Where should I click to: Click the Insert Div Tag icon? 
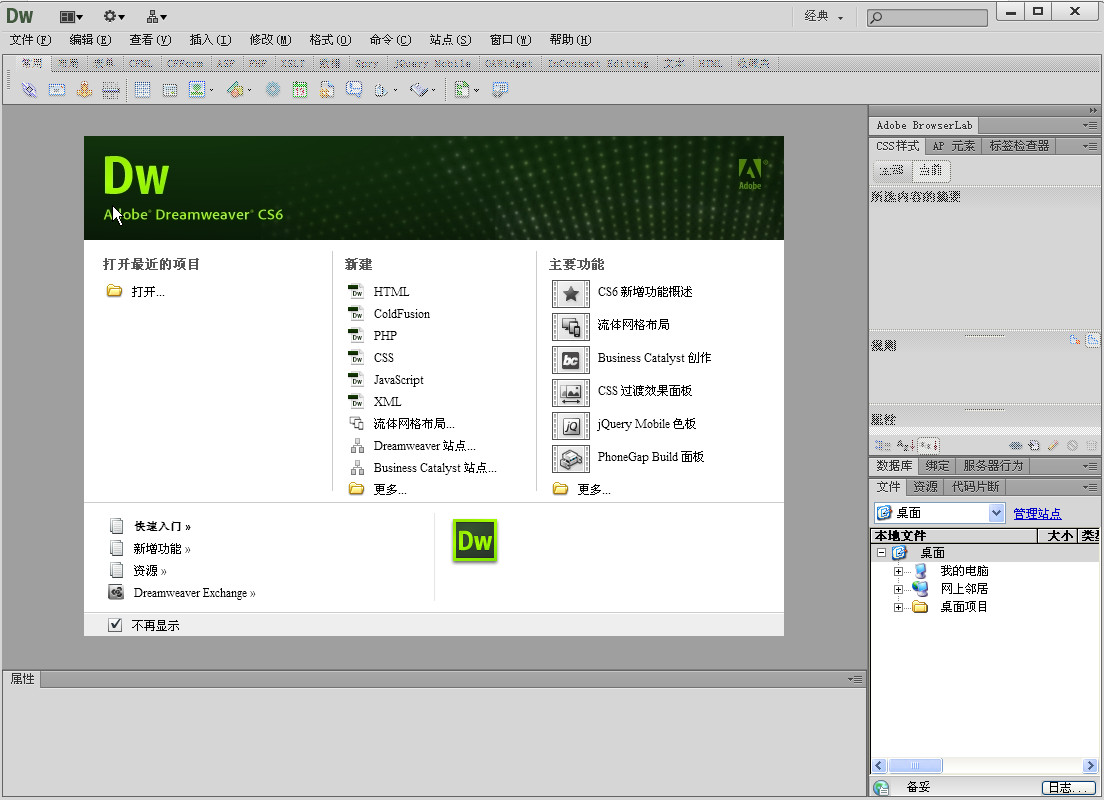[x=170, y=89]
